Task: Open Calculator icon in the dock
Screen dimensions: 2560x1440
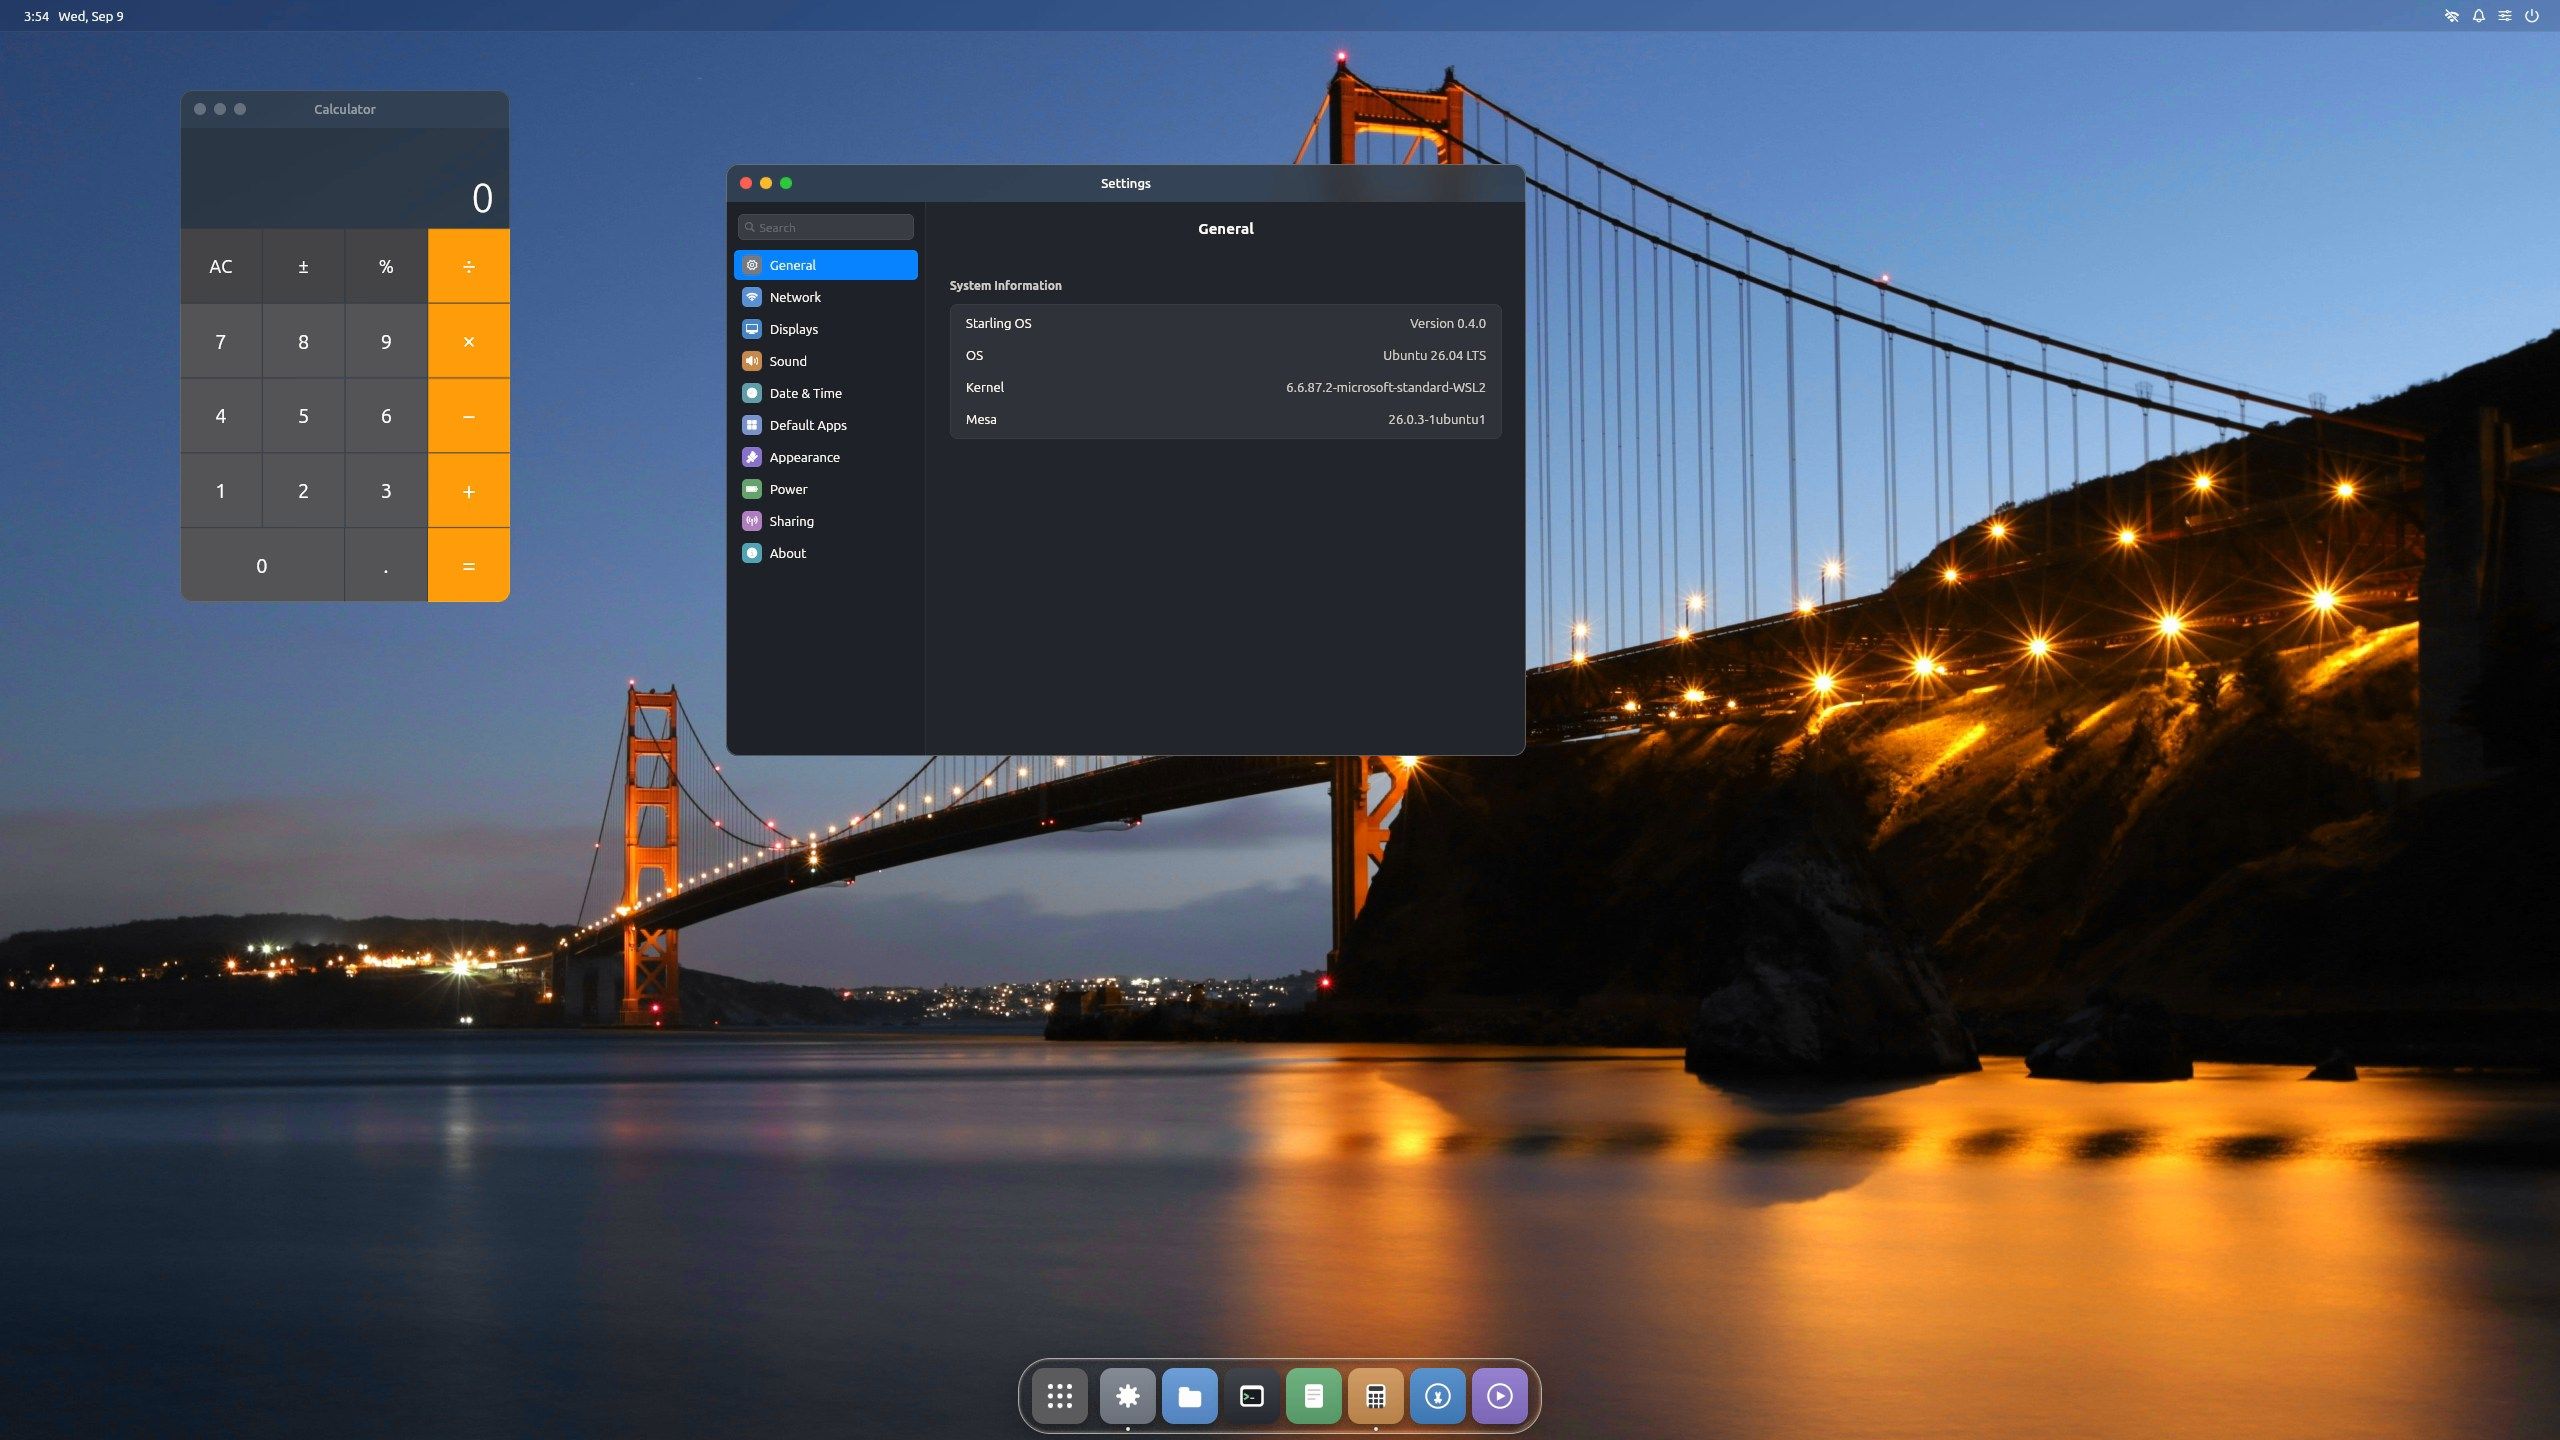Action: pyautogui.click(x=1376, y=1395)
